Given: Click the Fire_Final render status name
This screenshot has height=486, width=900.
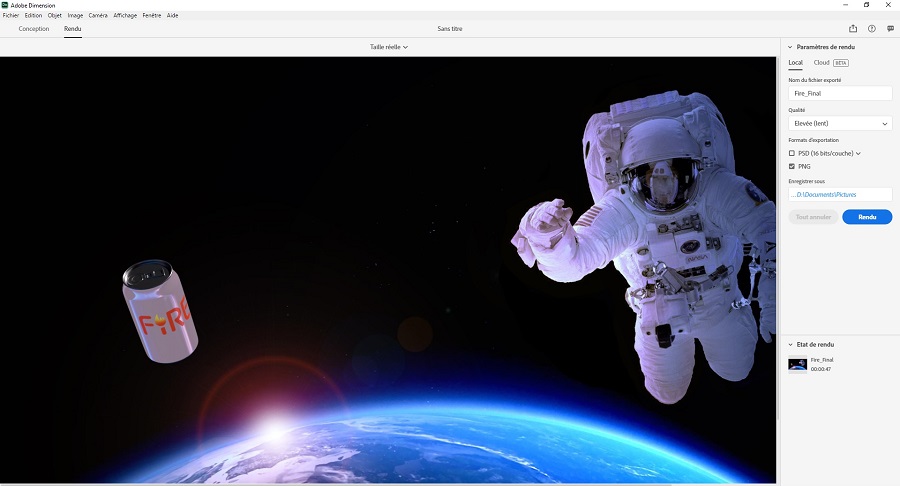Looking at the screenshot, I should pos(822,360).
